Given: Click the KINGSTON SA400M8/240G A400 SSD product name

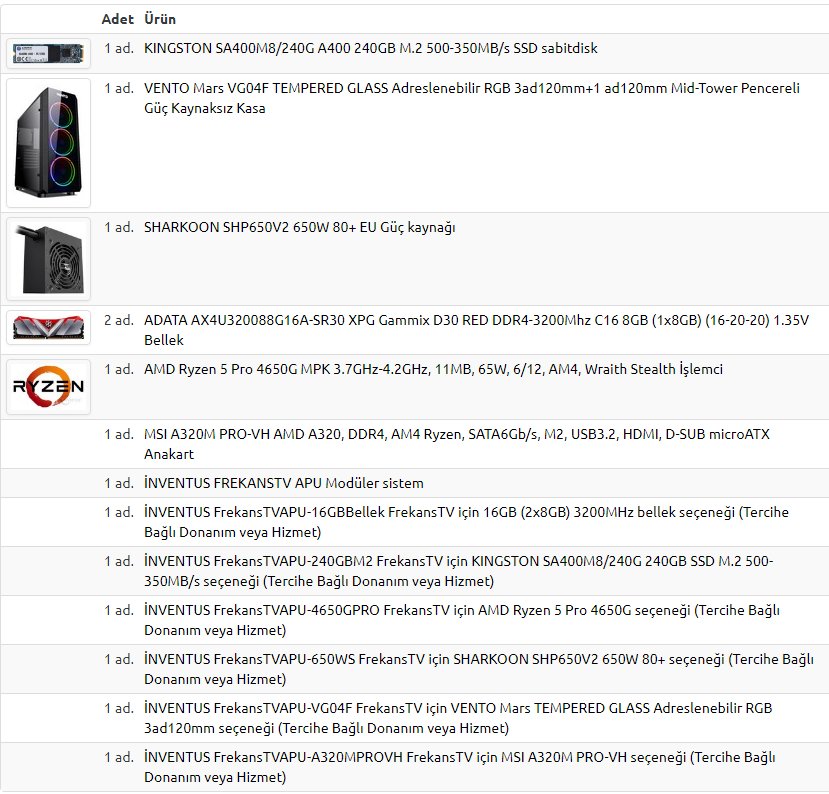Looking at the screenshot, I should (x=371, y=48).
